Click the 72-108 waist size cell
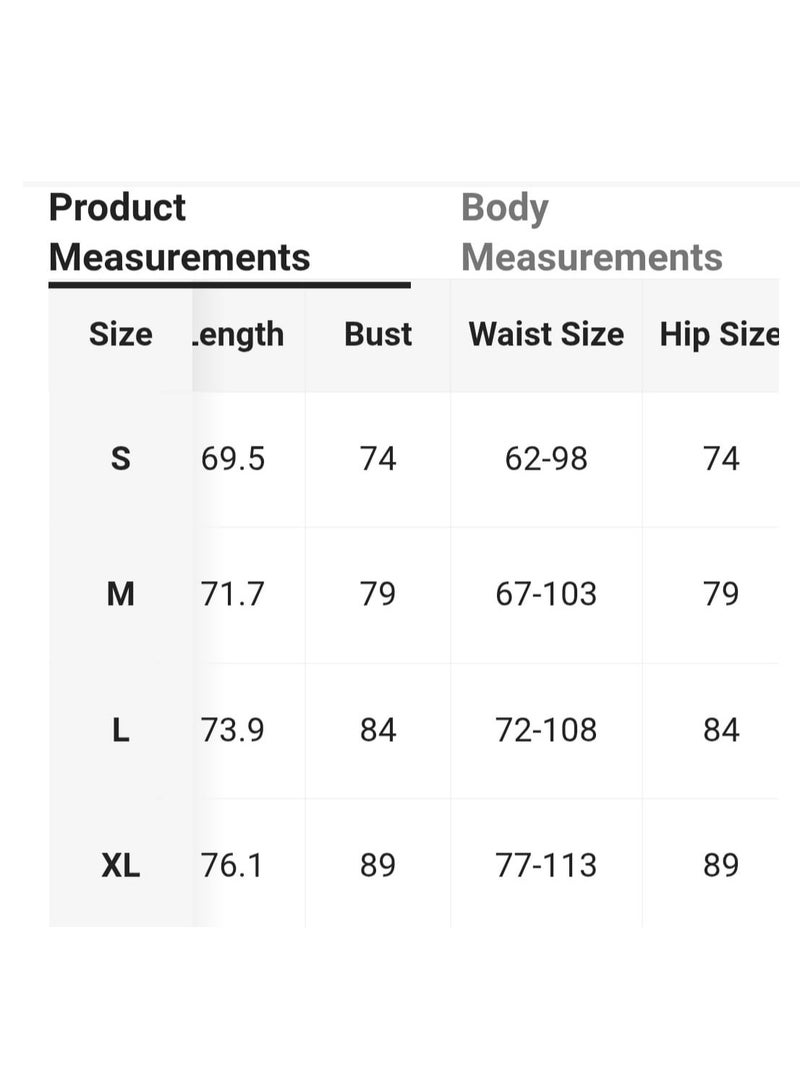Screen dimensions: 800x1092 (x=547, y=731)
